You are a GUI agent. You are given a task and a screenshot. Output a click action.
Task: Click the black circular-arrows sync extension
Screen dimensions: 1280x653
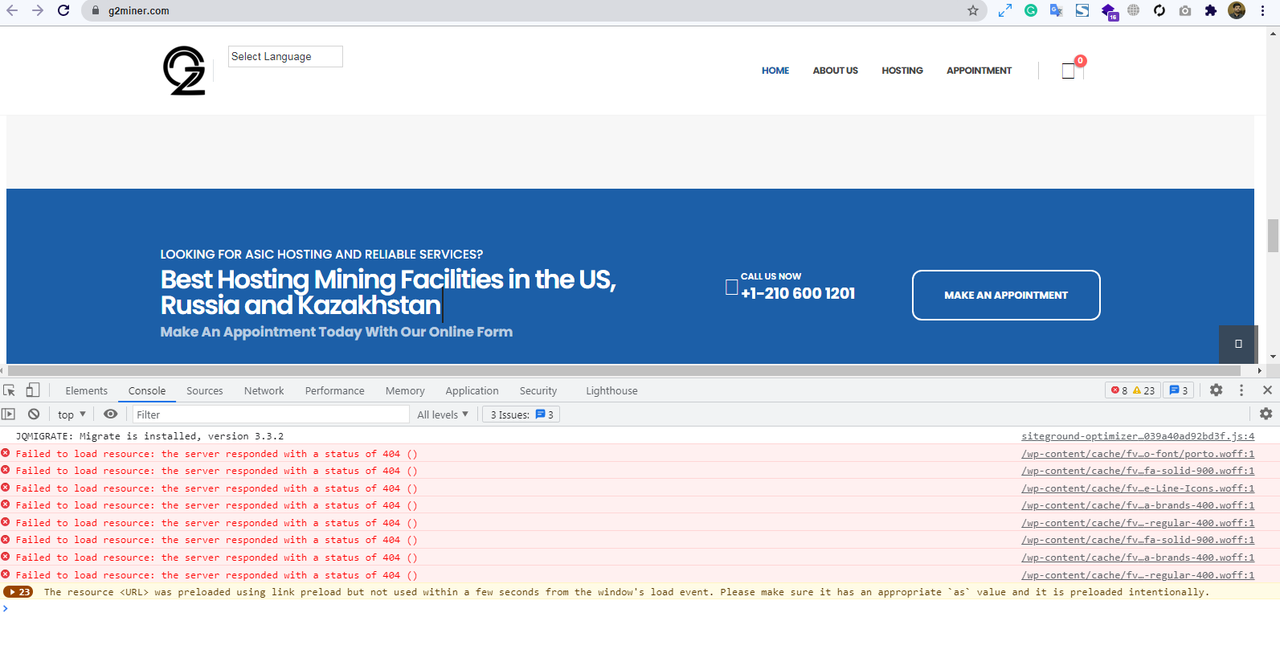pyautogui.click(x=1159, y=10)
